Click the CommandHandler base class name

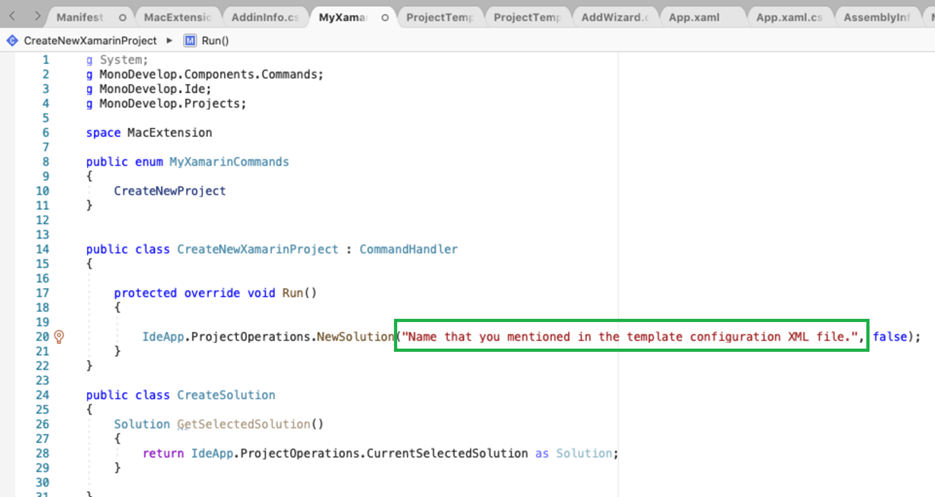[408, 249]
